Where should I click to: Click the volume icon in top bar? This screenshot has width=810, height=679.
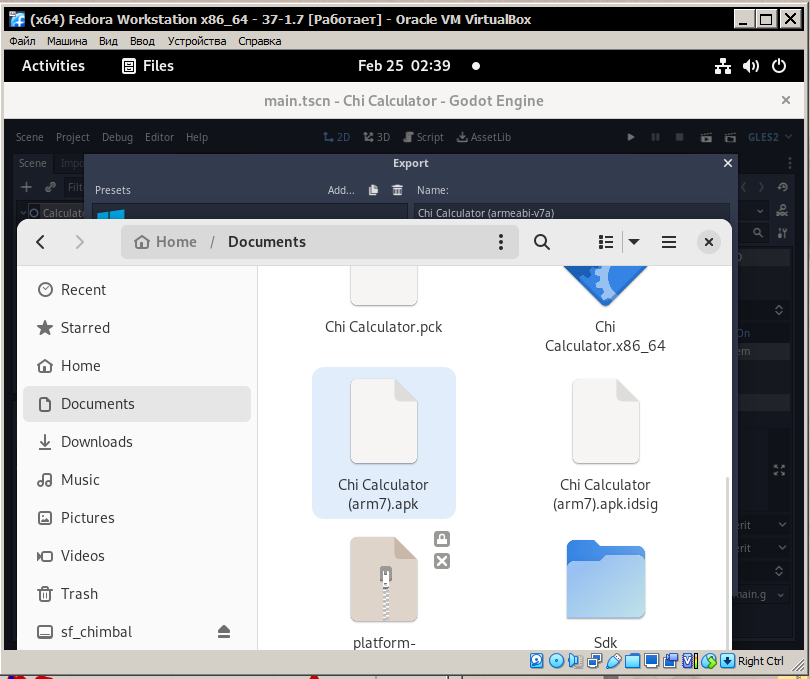click(751, 66)
